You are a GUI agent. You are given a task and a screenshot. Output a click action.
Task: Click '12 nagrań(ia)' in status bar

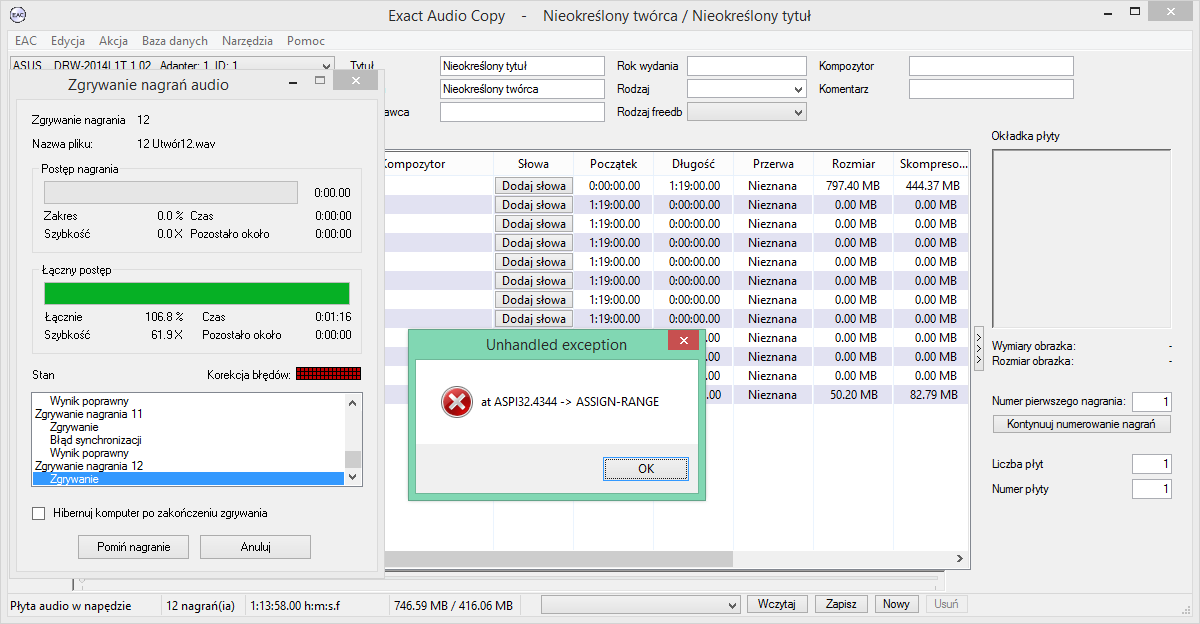coord(200,606)
